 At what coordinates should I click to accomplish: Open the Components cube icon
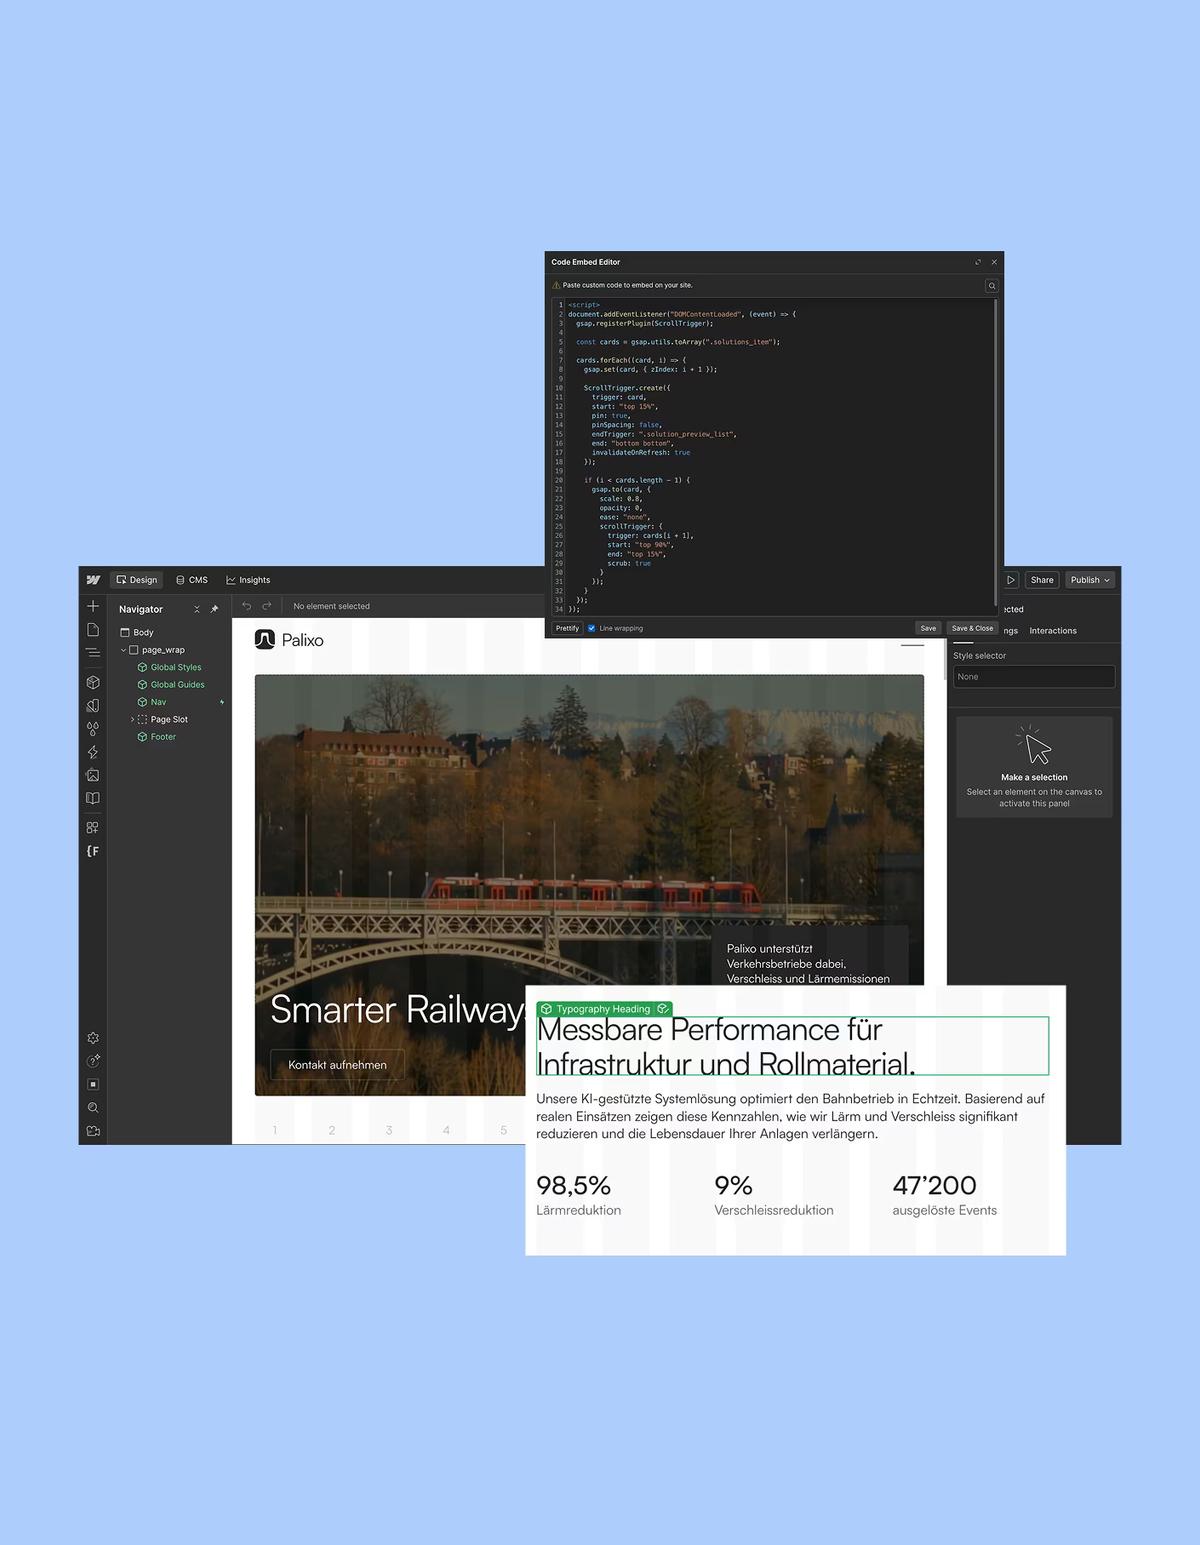(93, 682)
